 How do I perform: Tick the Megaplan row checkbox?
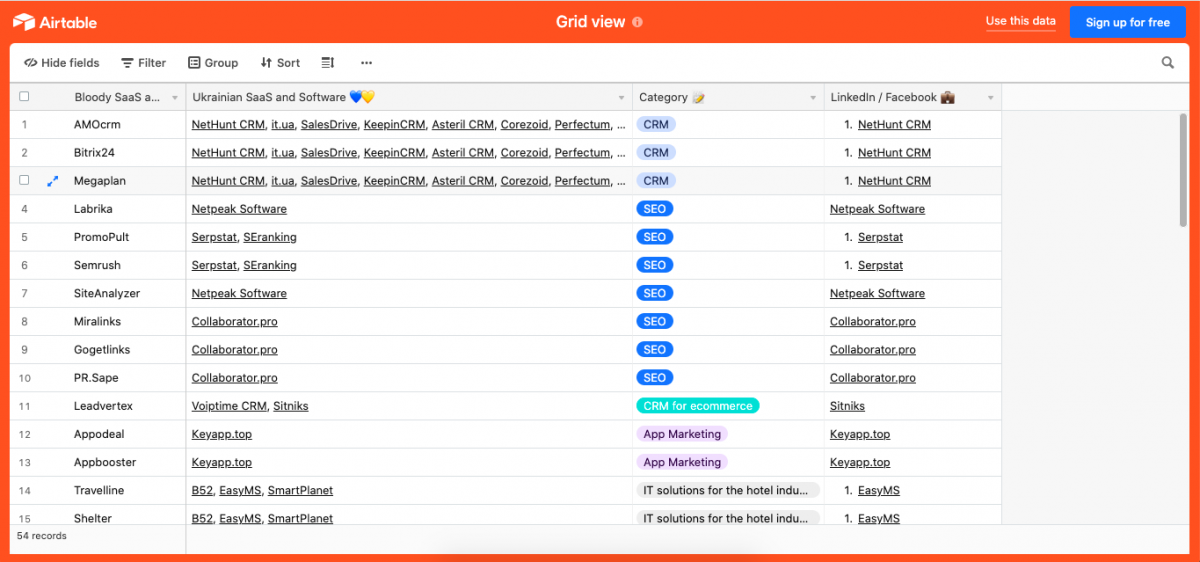[24, 181]
